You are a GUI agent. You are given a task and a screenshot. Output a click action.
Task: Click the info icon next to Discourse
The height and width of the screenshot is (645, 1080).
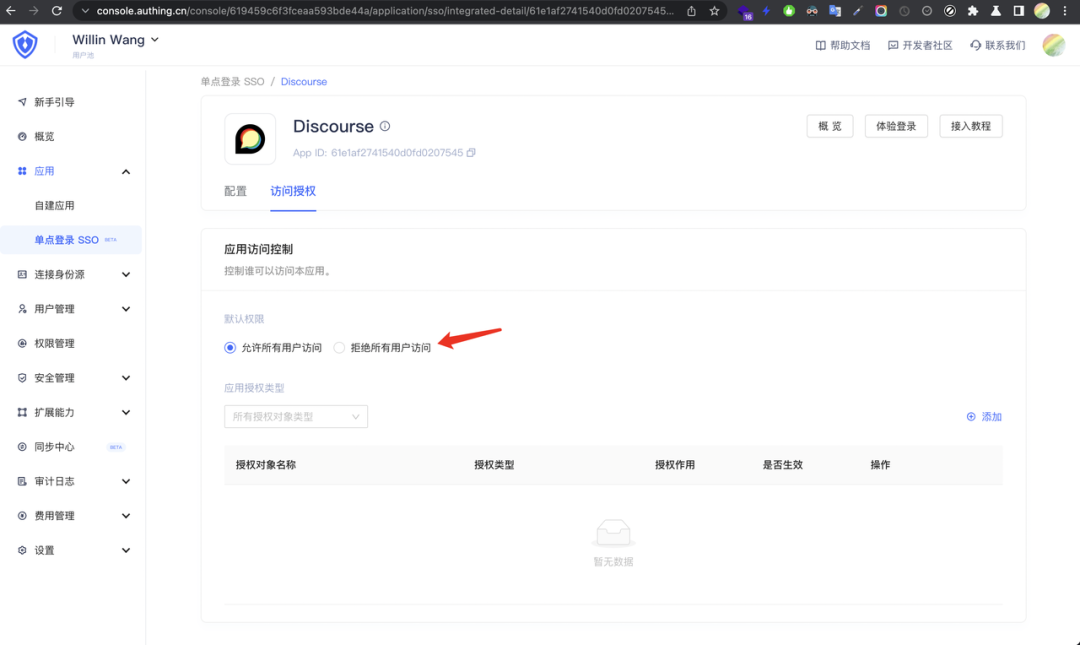385,126
